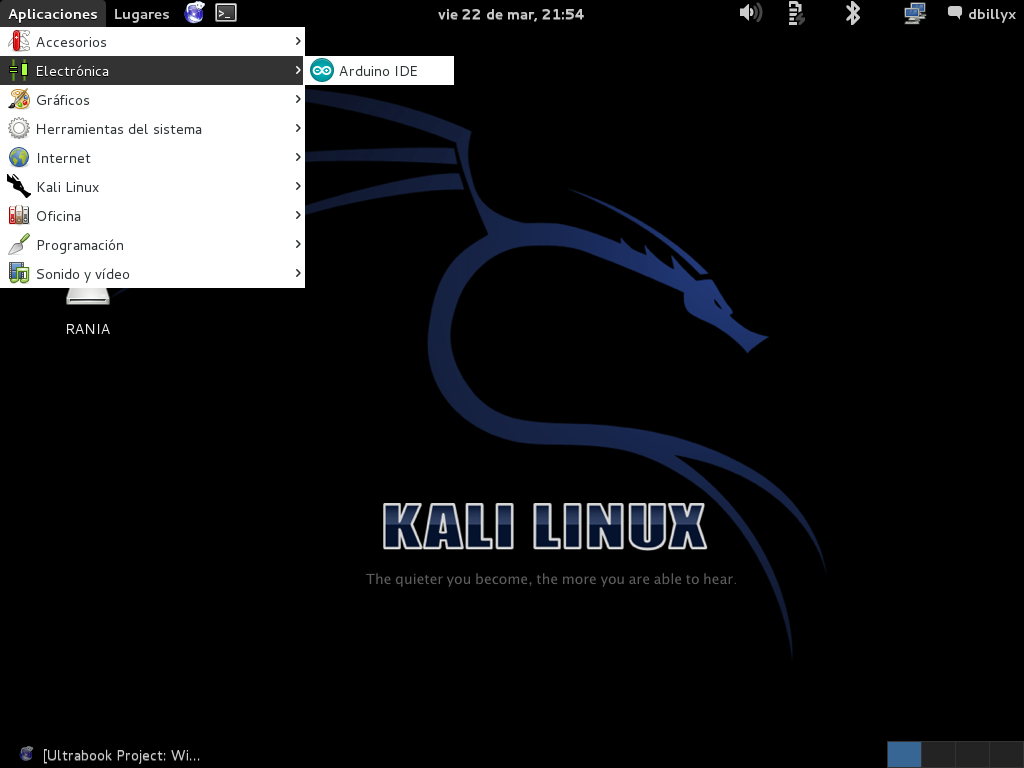Expand the Programación submenu arrow
The image size is (1024, 768).
pyautogui.click(x=297, y=245)
